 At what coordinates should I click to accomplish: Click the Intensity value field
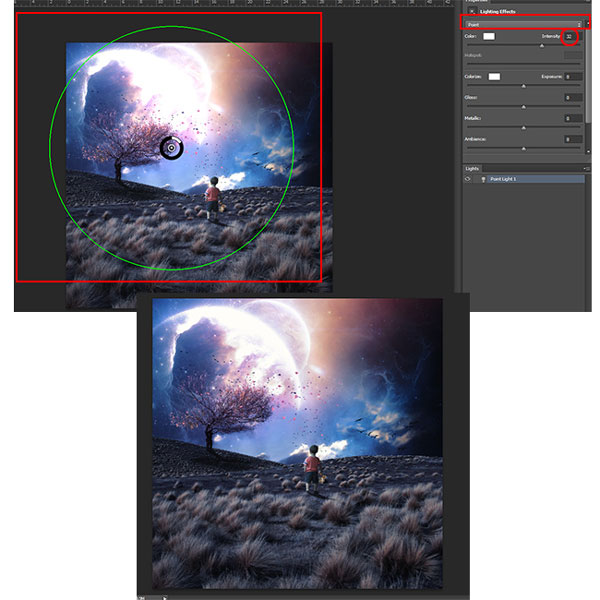coord(572,36)
